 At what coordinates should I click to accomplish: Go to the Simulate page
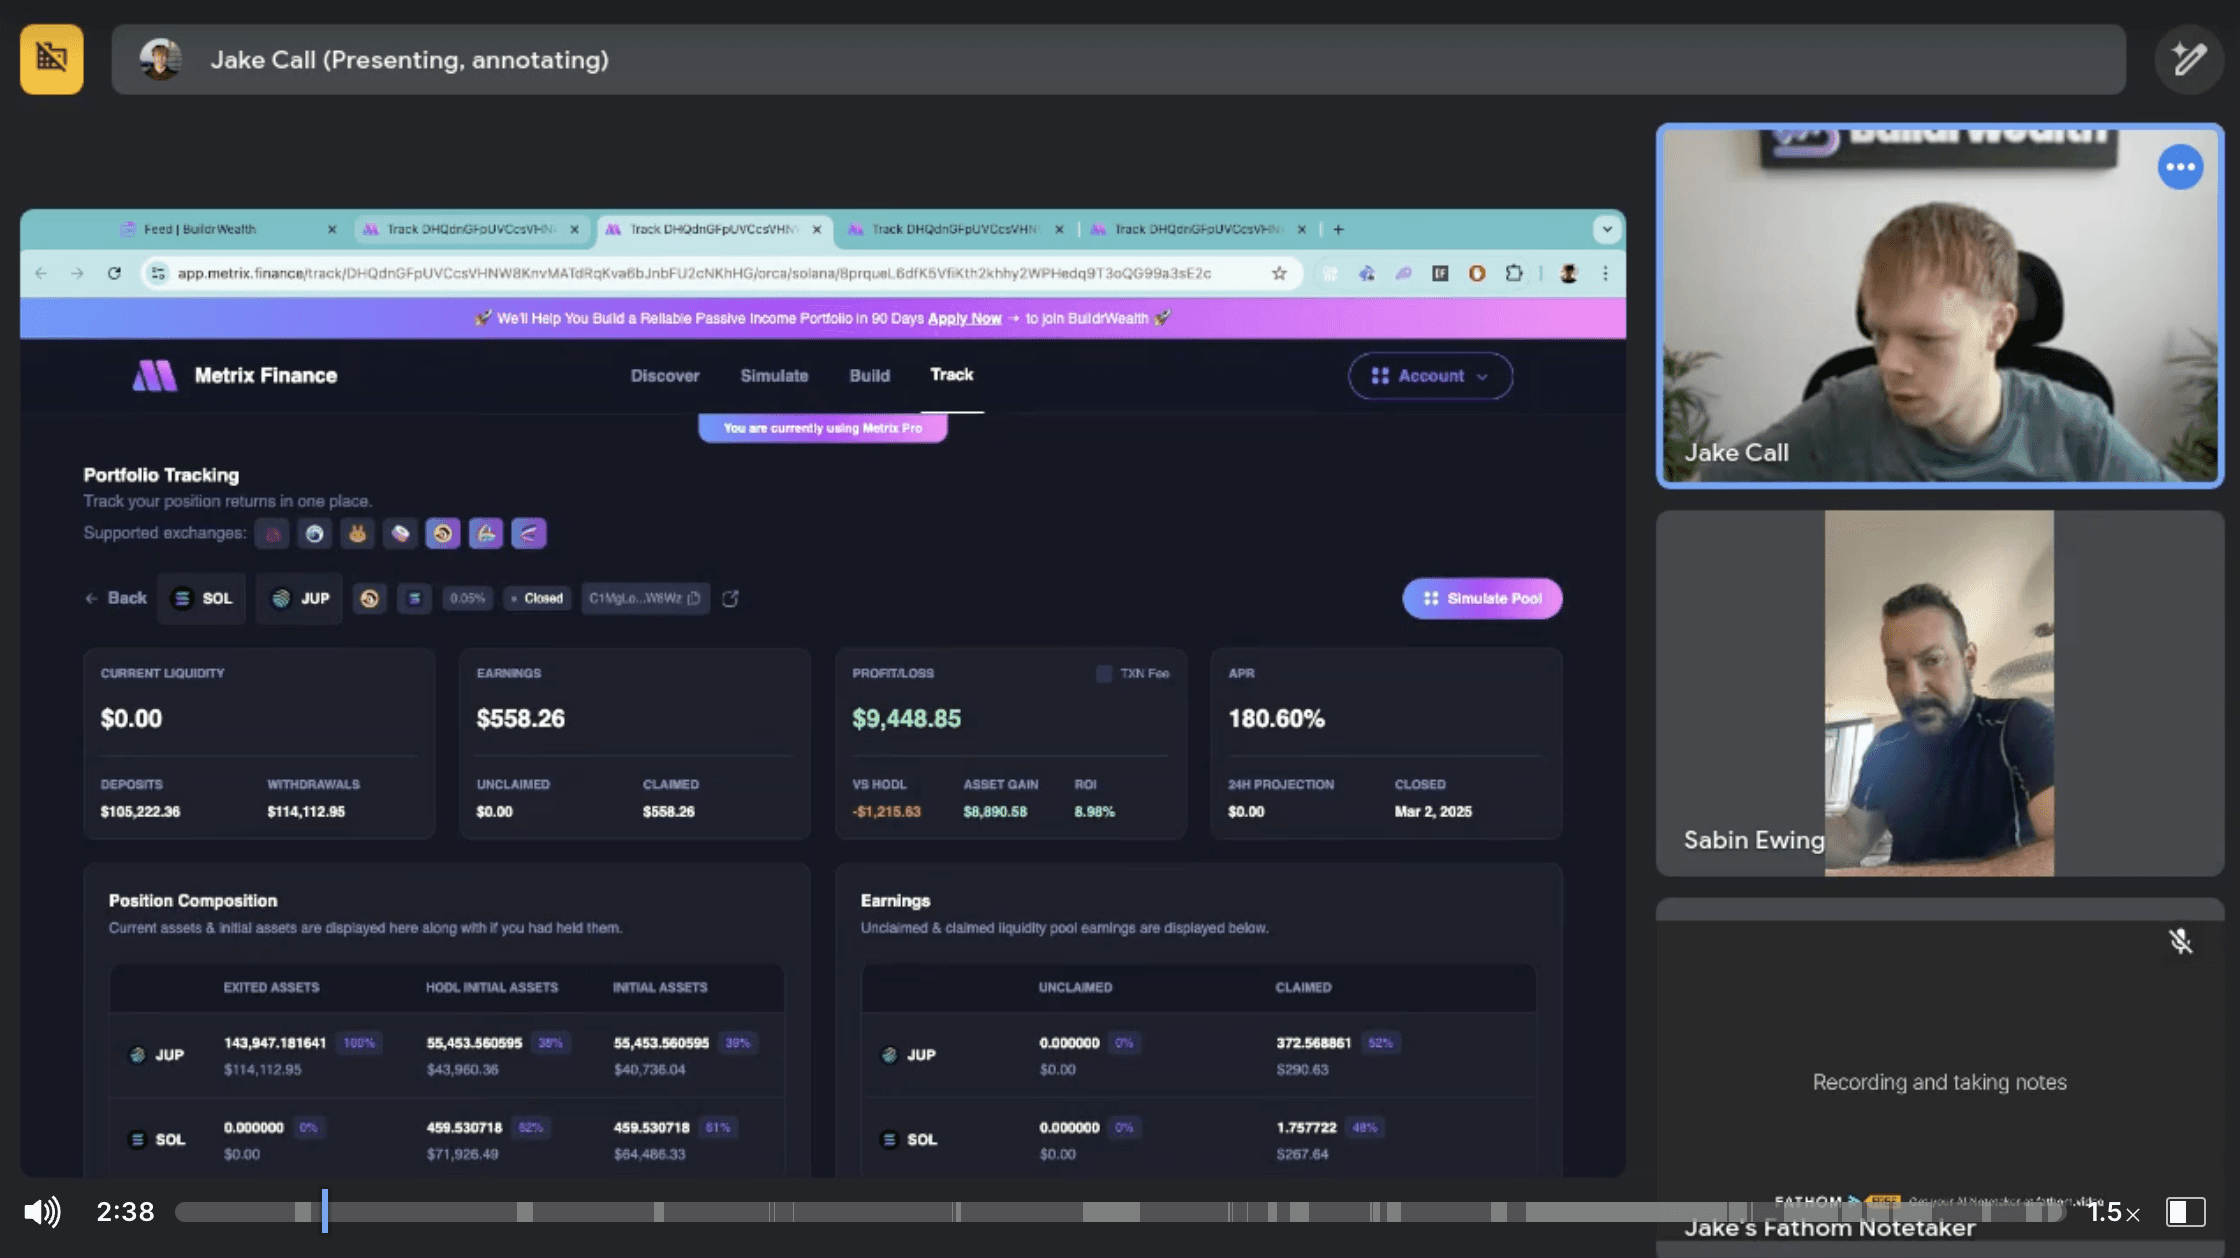(x=774, y=376)
